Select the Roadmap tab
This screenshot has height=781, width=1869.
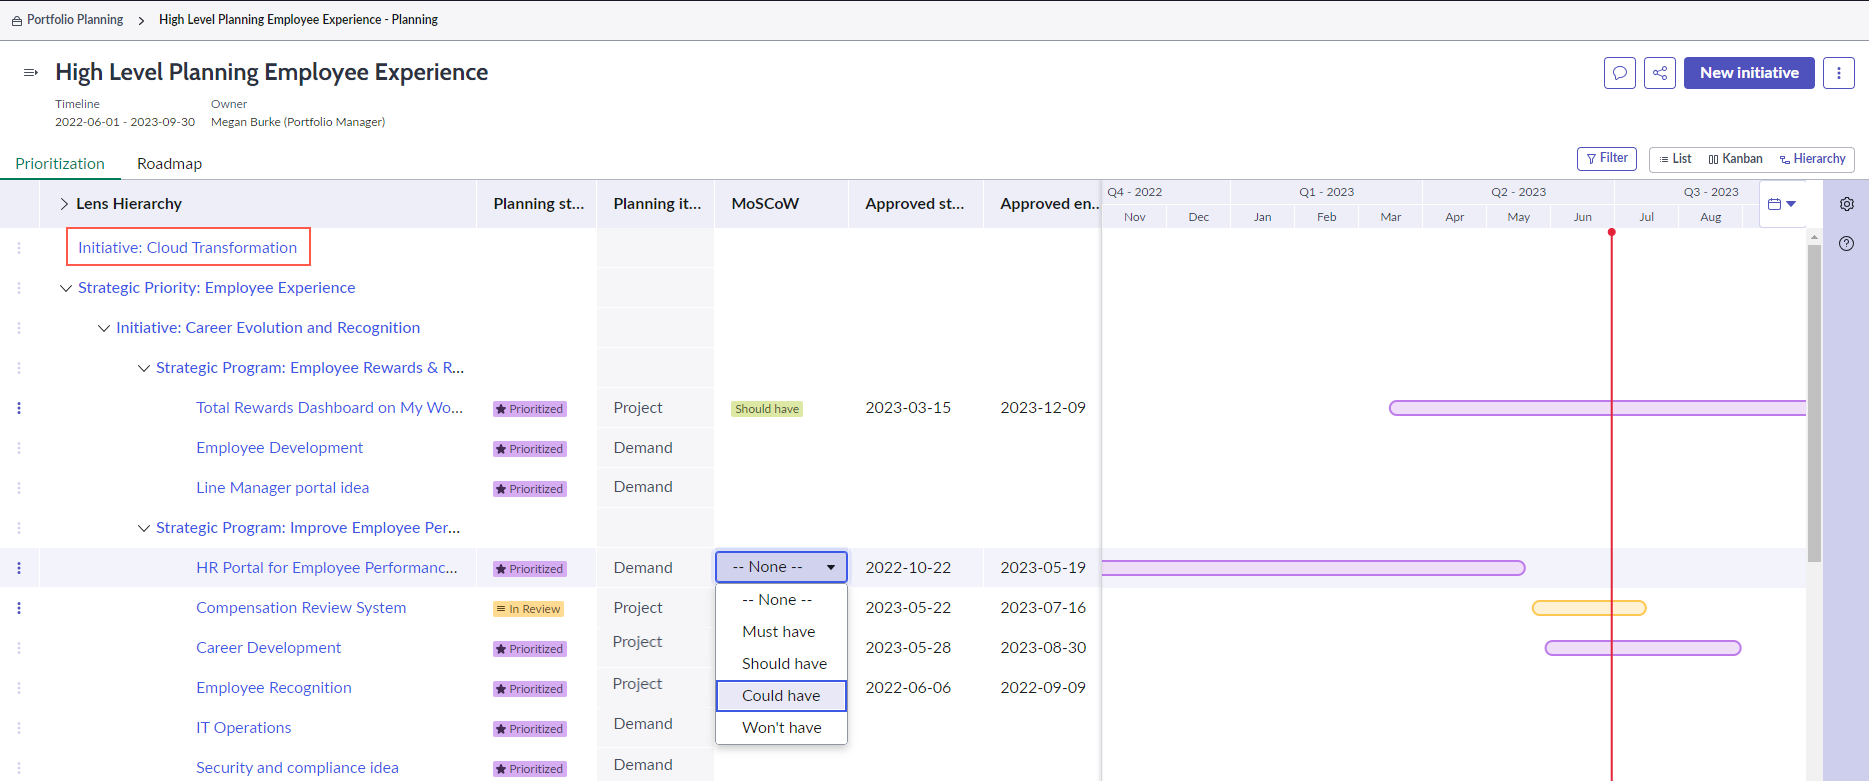[169, 164]
